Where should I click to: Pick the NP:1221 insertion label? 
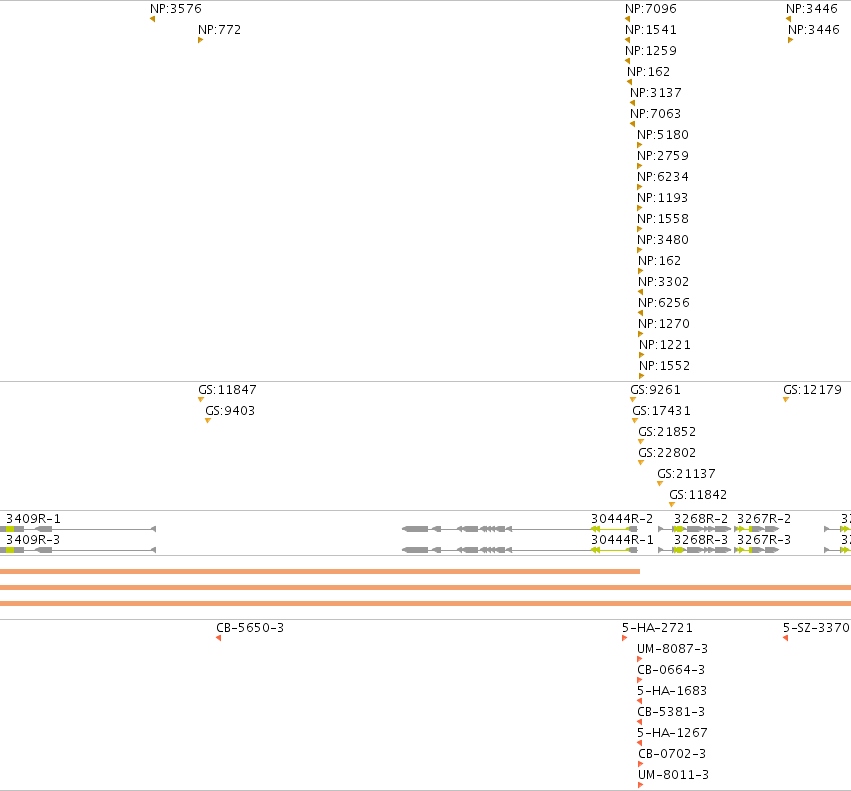pos(665,345)
